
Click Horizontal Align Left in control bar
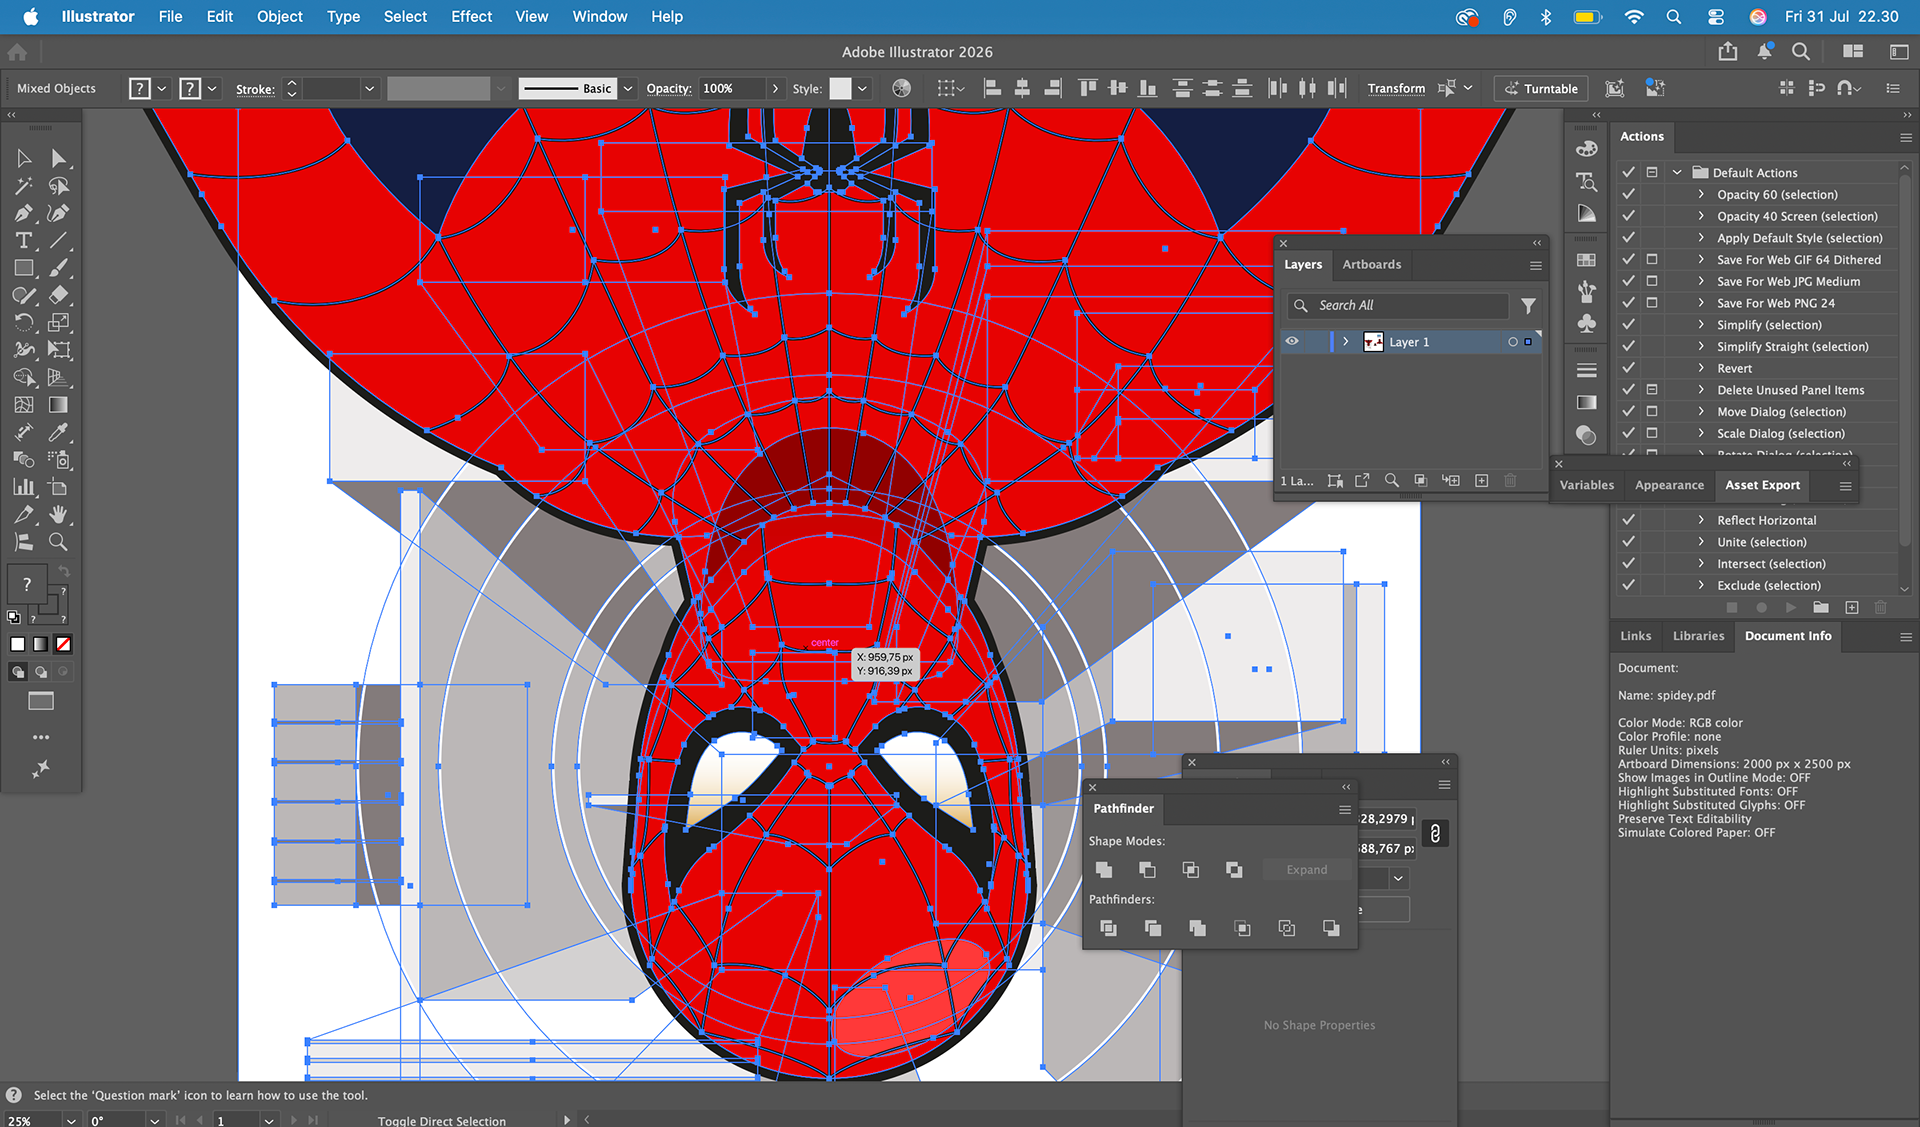click(x=992, y=89)
